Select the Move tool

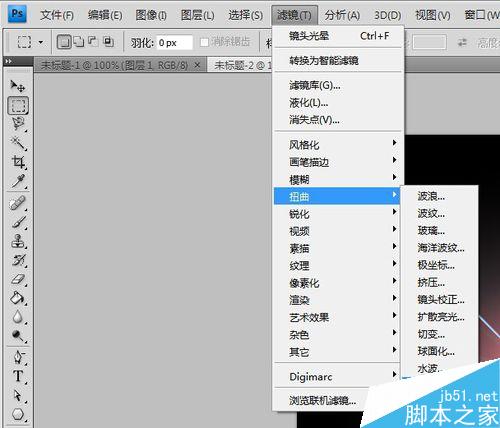tap(17, 86)
